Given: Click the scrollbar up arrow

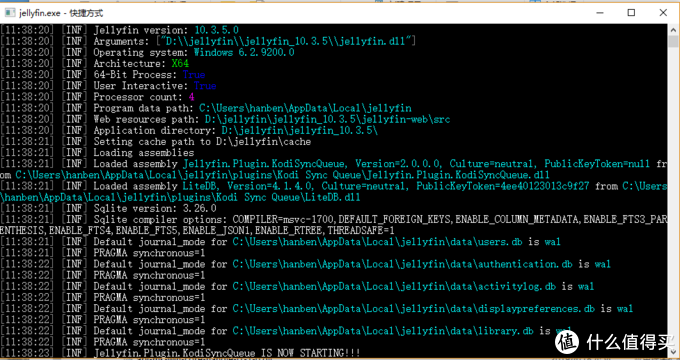Looking at the screenshot, I should pos(673,29).
